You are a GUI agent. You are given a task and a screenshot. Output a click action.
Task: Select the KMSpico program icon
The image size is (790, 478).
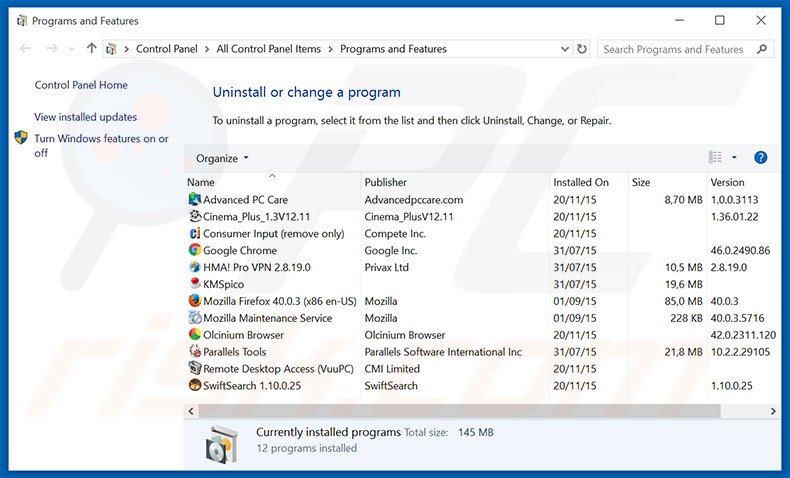coord(195,285)
